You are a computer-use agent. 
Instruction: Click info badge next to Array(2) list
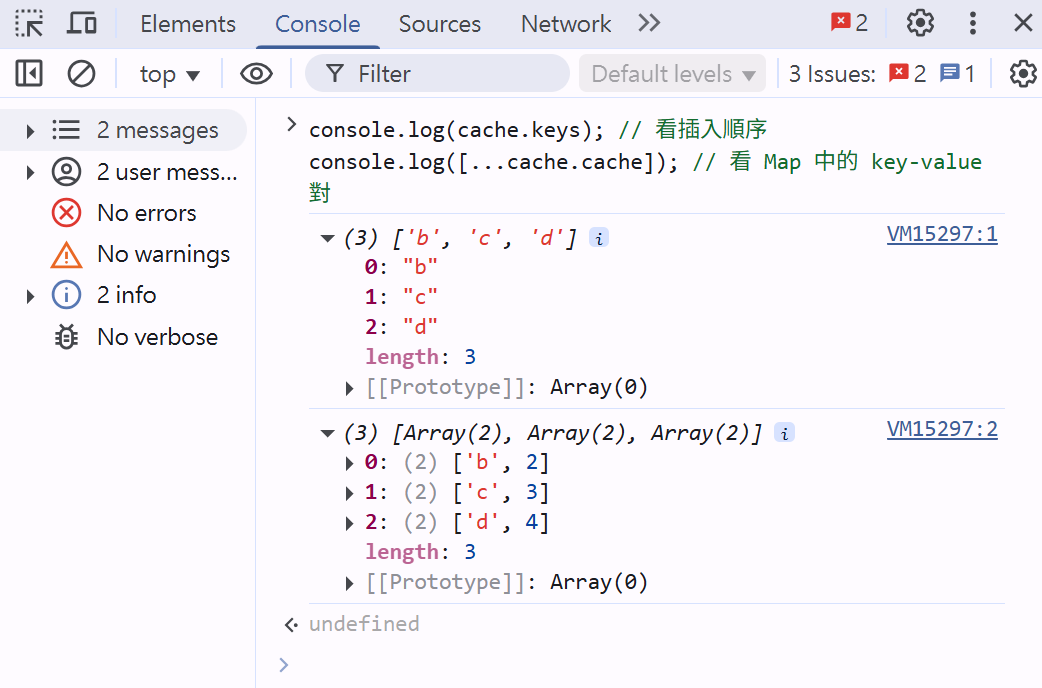784,433
